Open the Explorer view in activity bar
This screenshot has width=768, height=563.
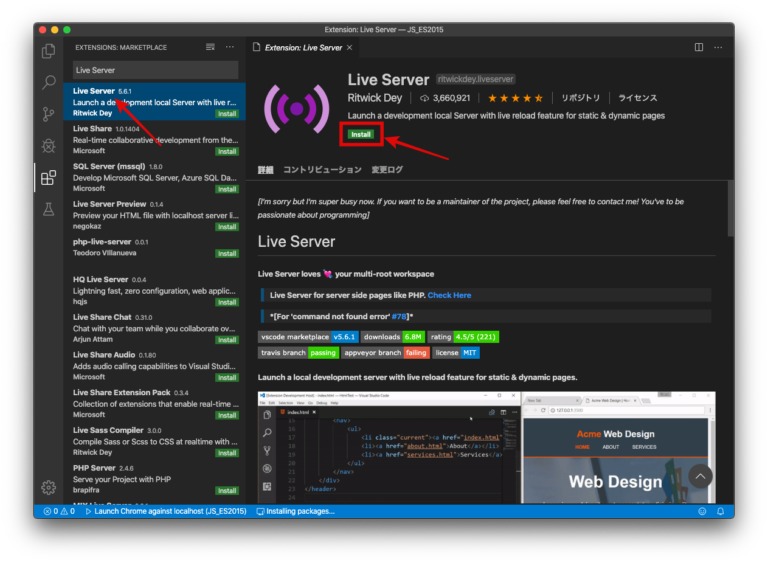pyautogui.click(x=48, y=51)
